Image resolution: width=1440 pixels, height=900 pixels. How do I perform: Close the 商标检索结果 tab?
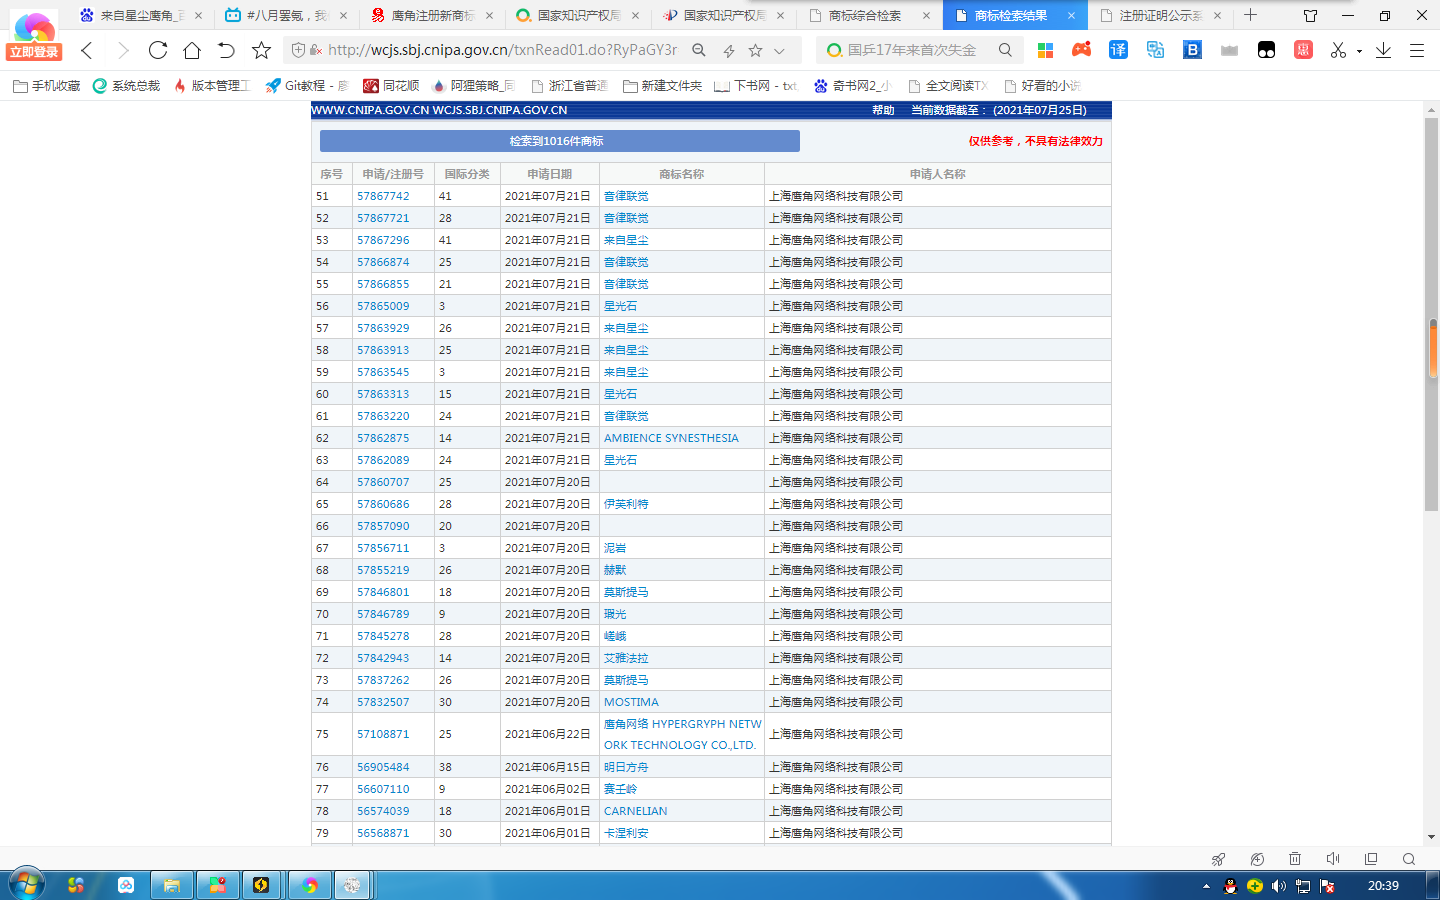pyautogui.click(x=1071, y=16)
